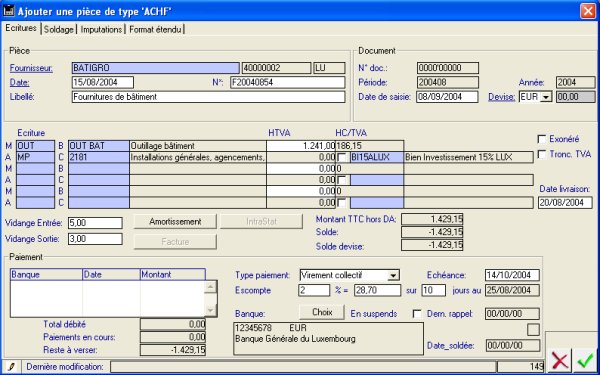
Task: Click Escompte amount 28,70 field
Action: tap(378, 290)
